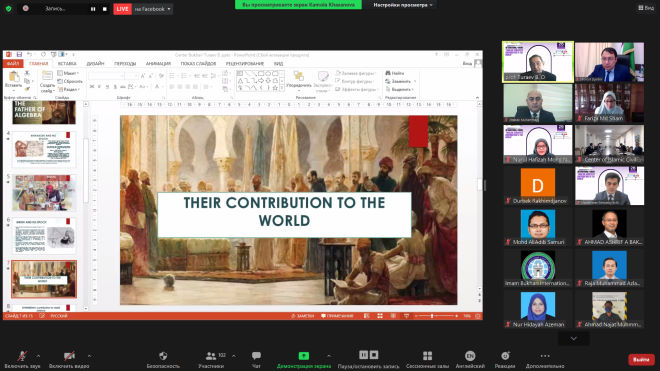Click green encryption shield icon
660x371 pixels.
tap(8, 8)
